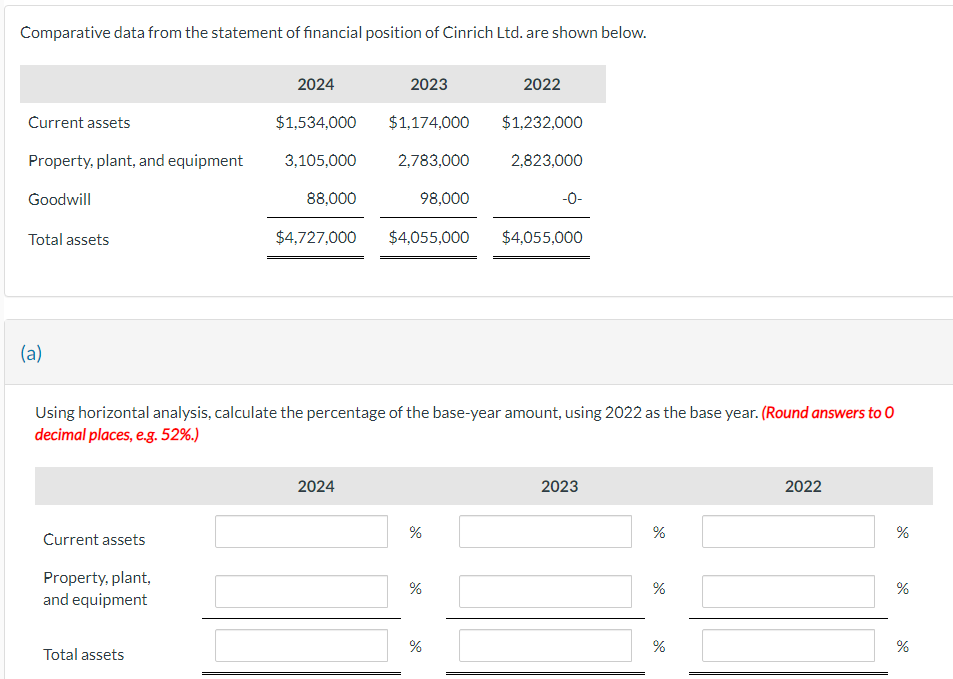Select the 2022 Property, plant, and equipment input
953x679 pixels.
[x=788, y=590]
